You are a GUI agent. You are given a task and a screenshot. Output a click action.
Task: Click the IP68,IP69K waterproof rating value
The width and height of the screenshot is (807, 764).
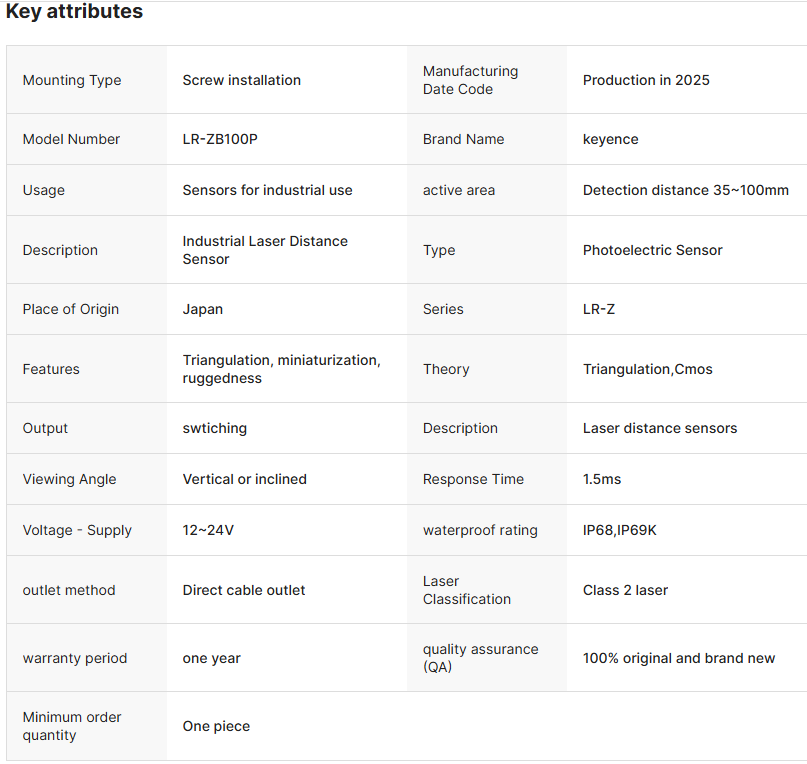(620, 530)
